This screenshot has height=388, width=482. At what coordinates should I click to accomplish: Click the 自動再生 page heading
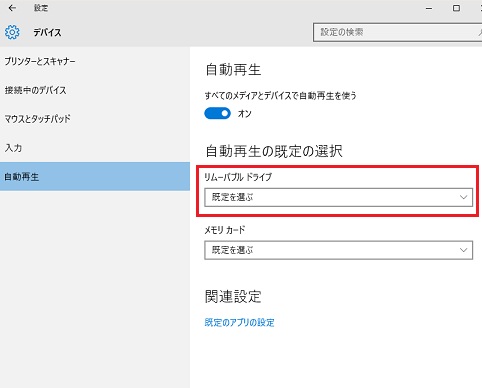click(233, 70)
